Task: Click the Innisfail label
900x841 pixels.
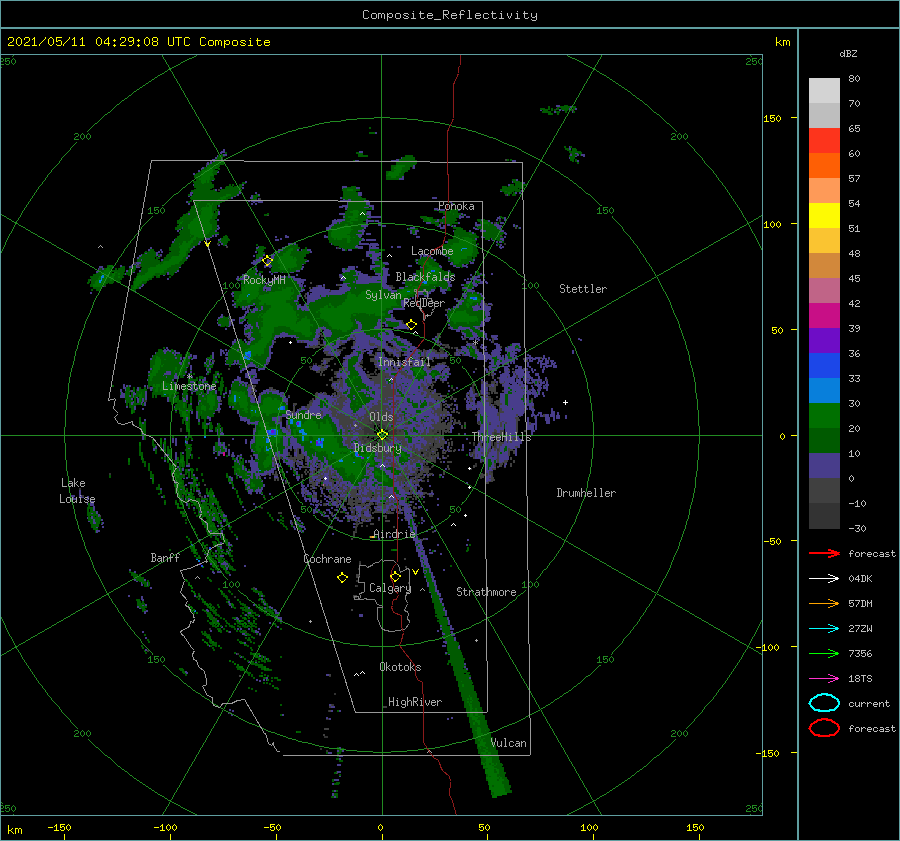Action: point(404,362)
